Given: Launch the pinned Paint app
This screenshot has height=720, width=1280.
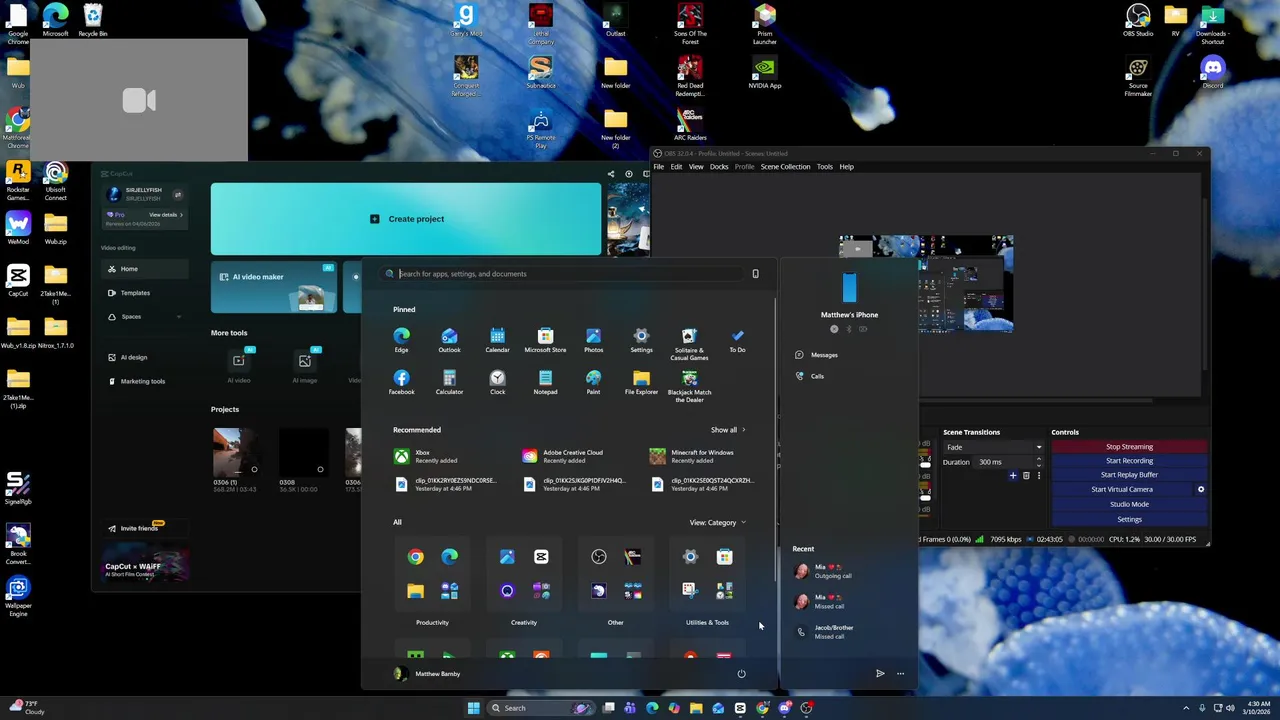Looking at the screenshot, I should (x=593, y=382).
